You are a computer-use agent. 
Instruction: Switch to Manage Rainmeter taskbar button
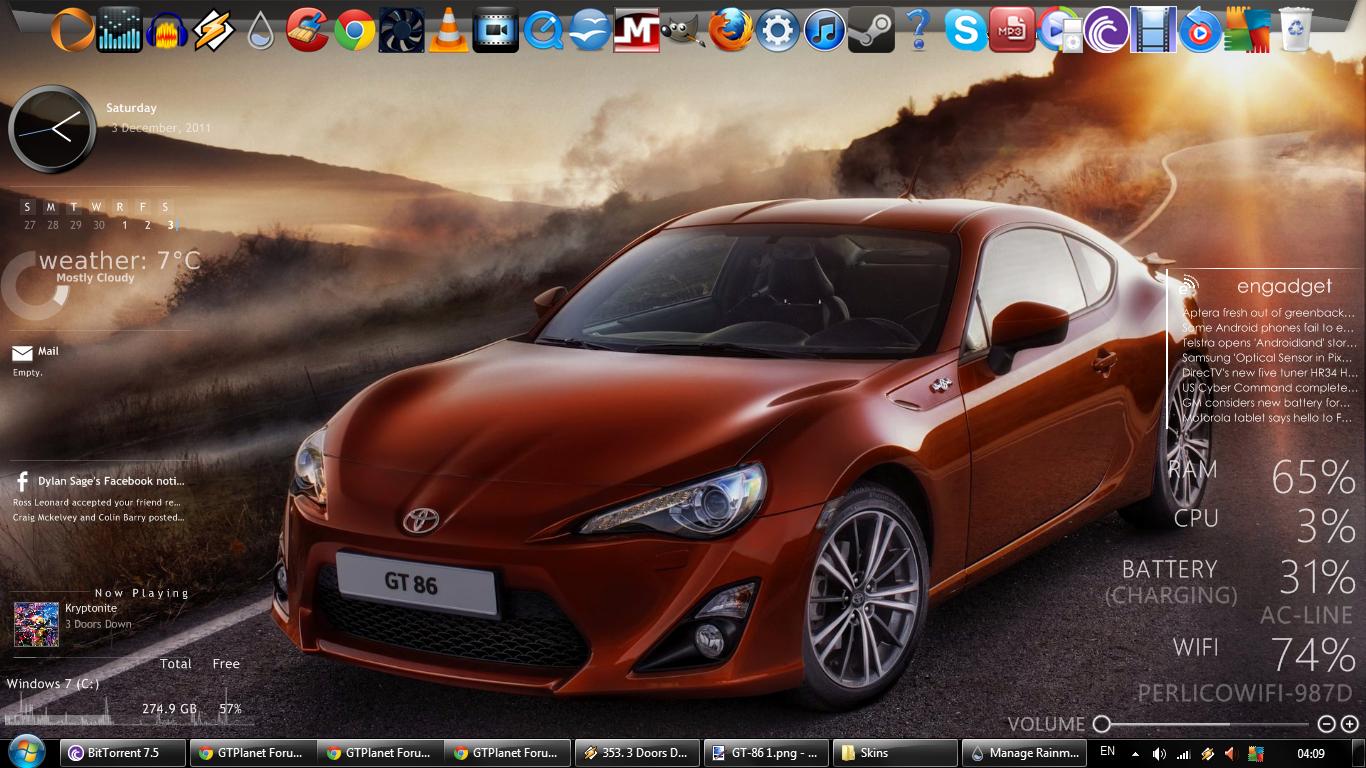(x=1024, y=753)
